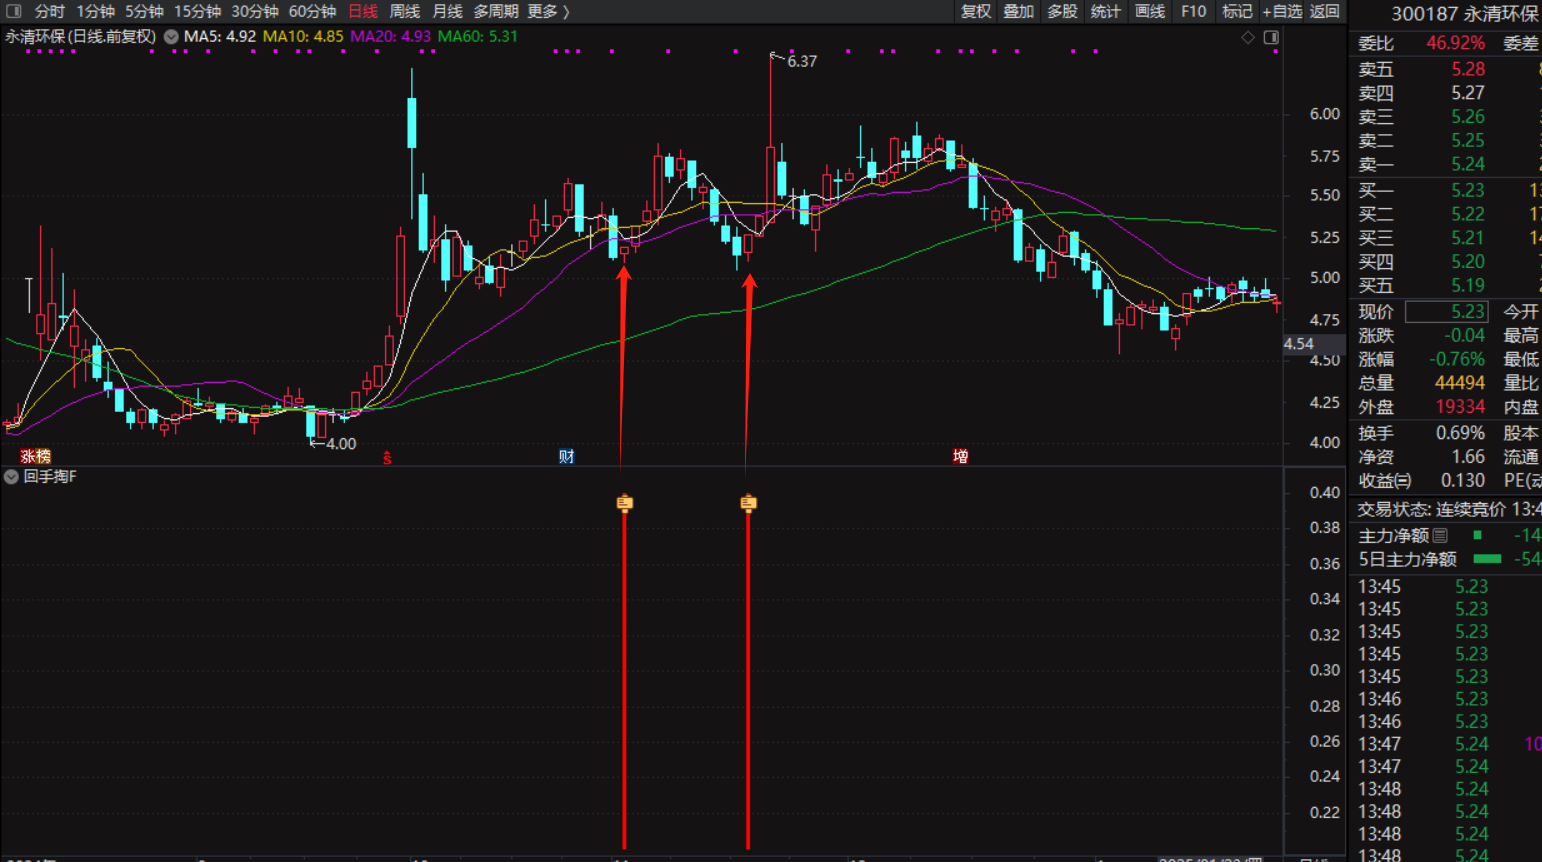Viewport: 1542px width, 862px height.
Task: Expand the 回手掏F indicator dropdown
Action: tap(11, 477)
